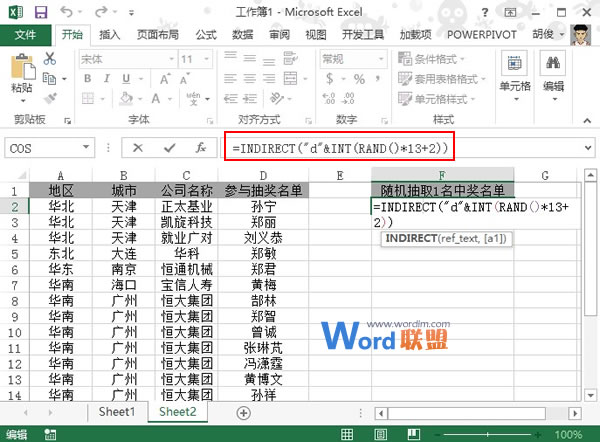Open the 编辑 Editing button
This screenshot has height=442, width=600.
click(x=553, y=77)
